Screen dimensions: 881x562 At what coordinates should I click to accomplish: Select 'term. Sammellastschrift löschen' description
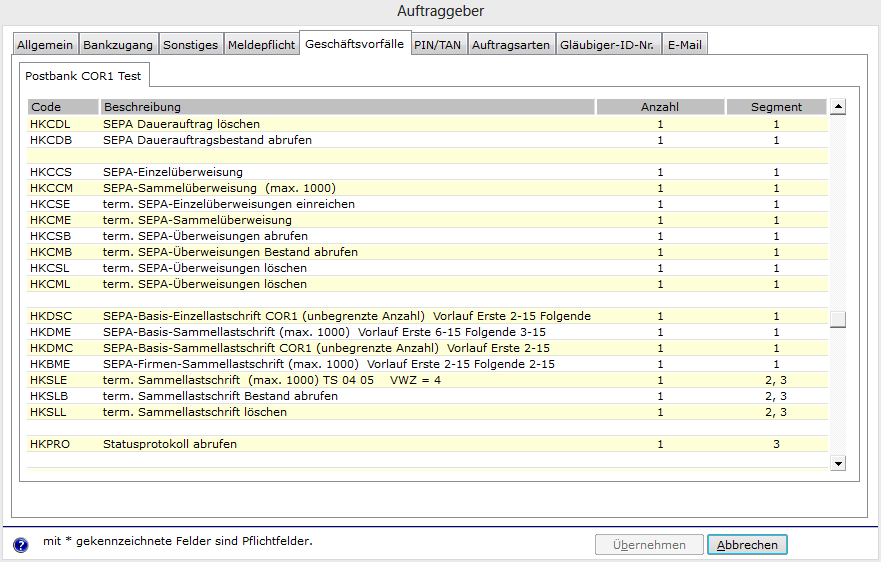pyautogui.click(x=195, y=412)
